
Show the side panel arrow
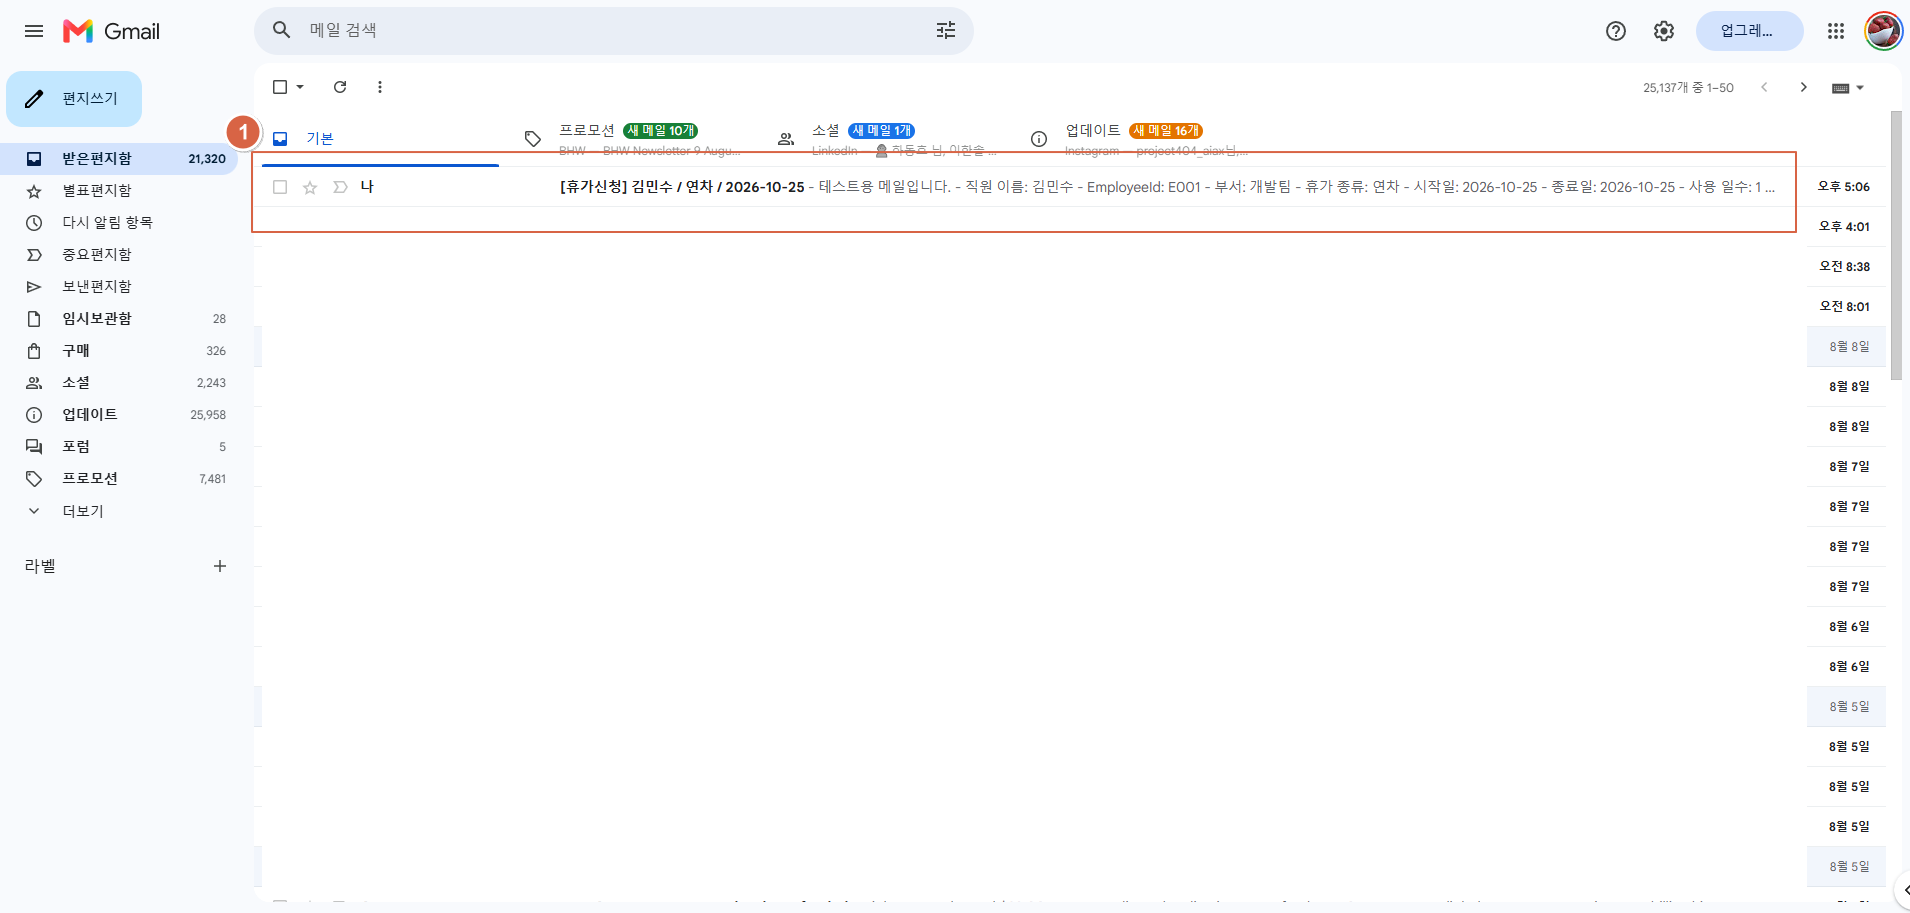tap(1903, 889)
